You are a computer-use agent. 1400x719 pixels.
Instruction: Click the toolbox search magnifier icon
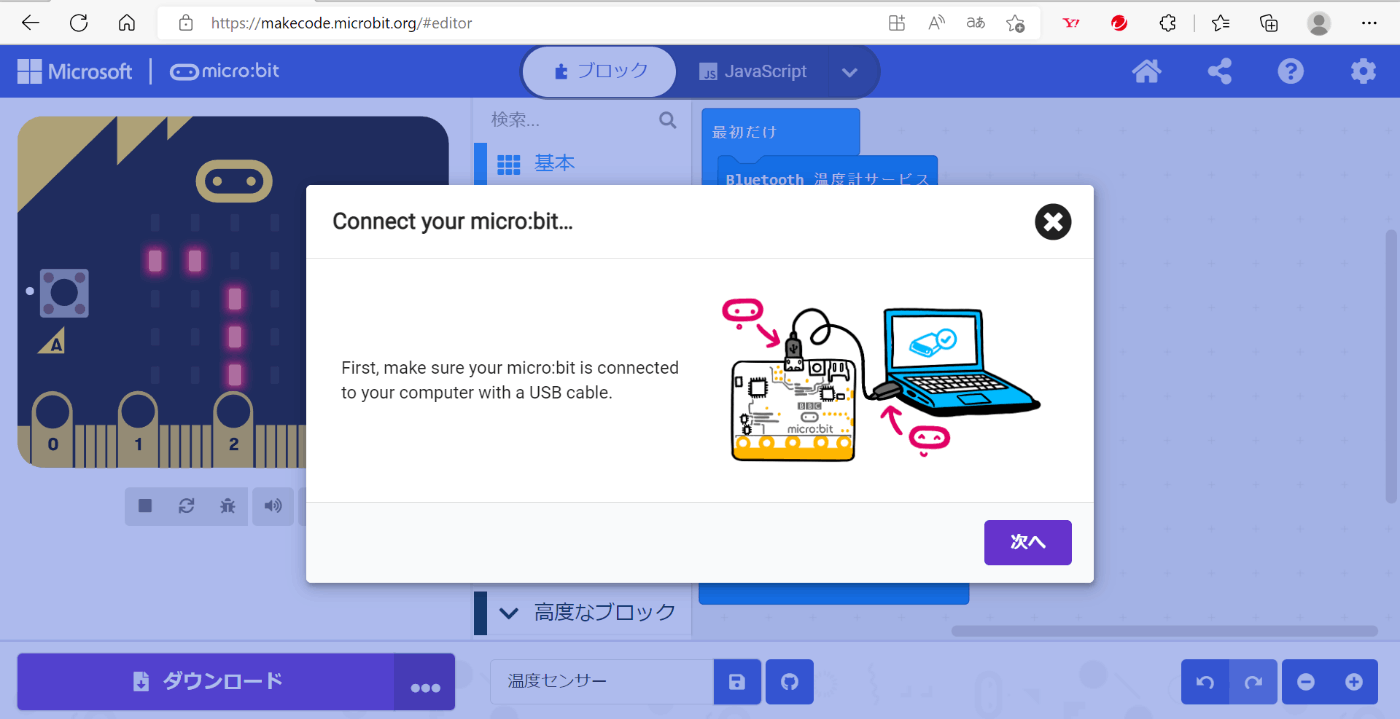click(x=668, y=120)
